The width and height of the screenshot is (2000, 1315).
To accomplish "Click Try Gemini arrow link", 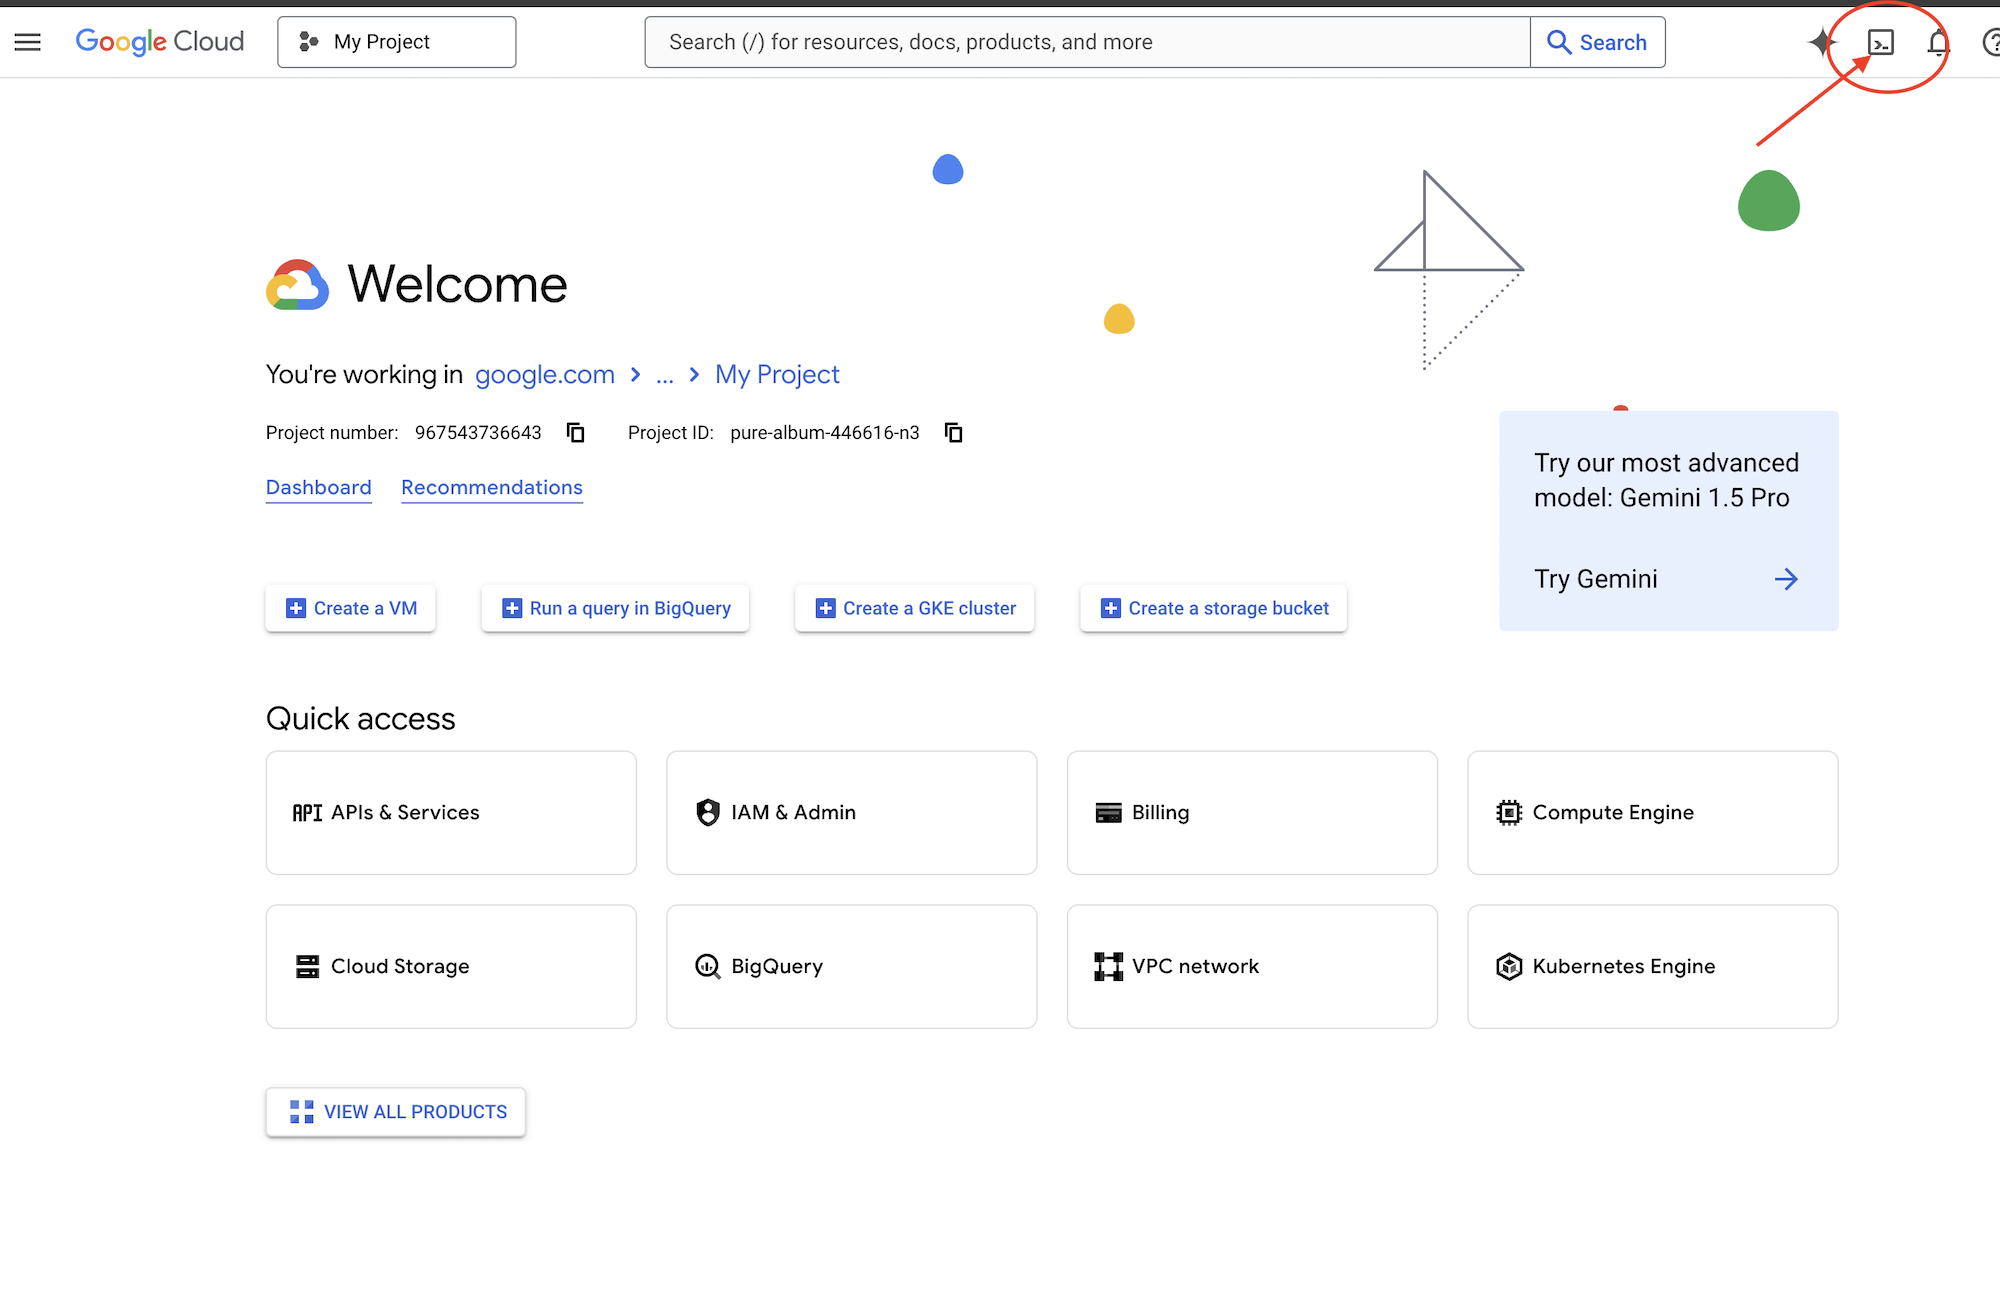I will click(1787, 577).
